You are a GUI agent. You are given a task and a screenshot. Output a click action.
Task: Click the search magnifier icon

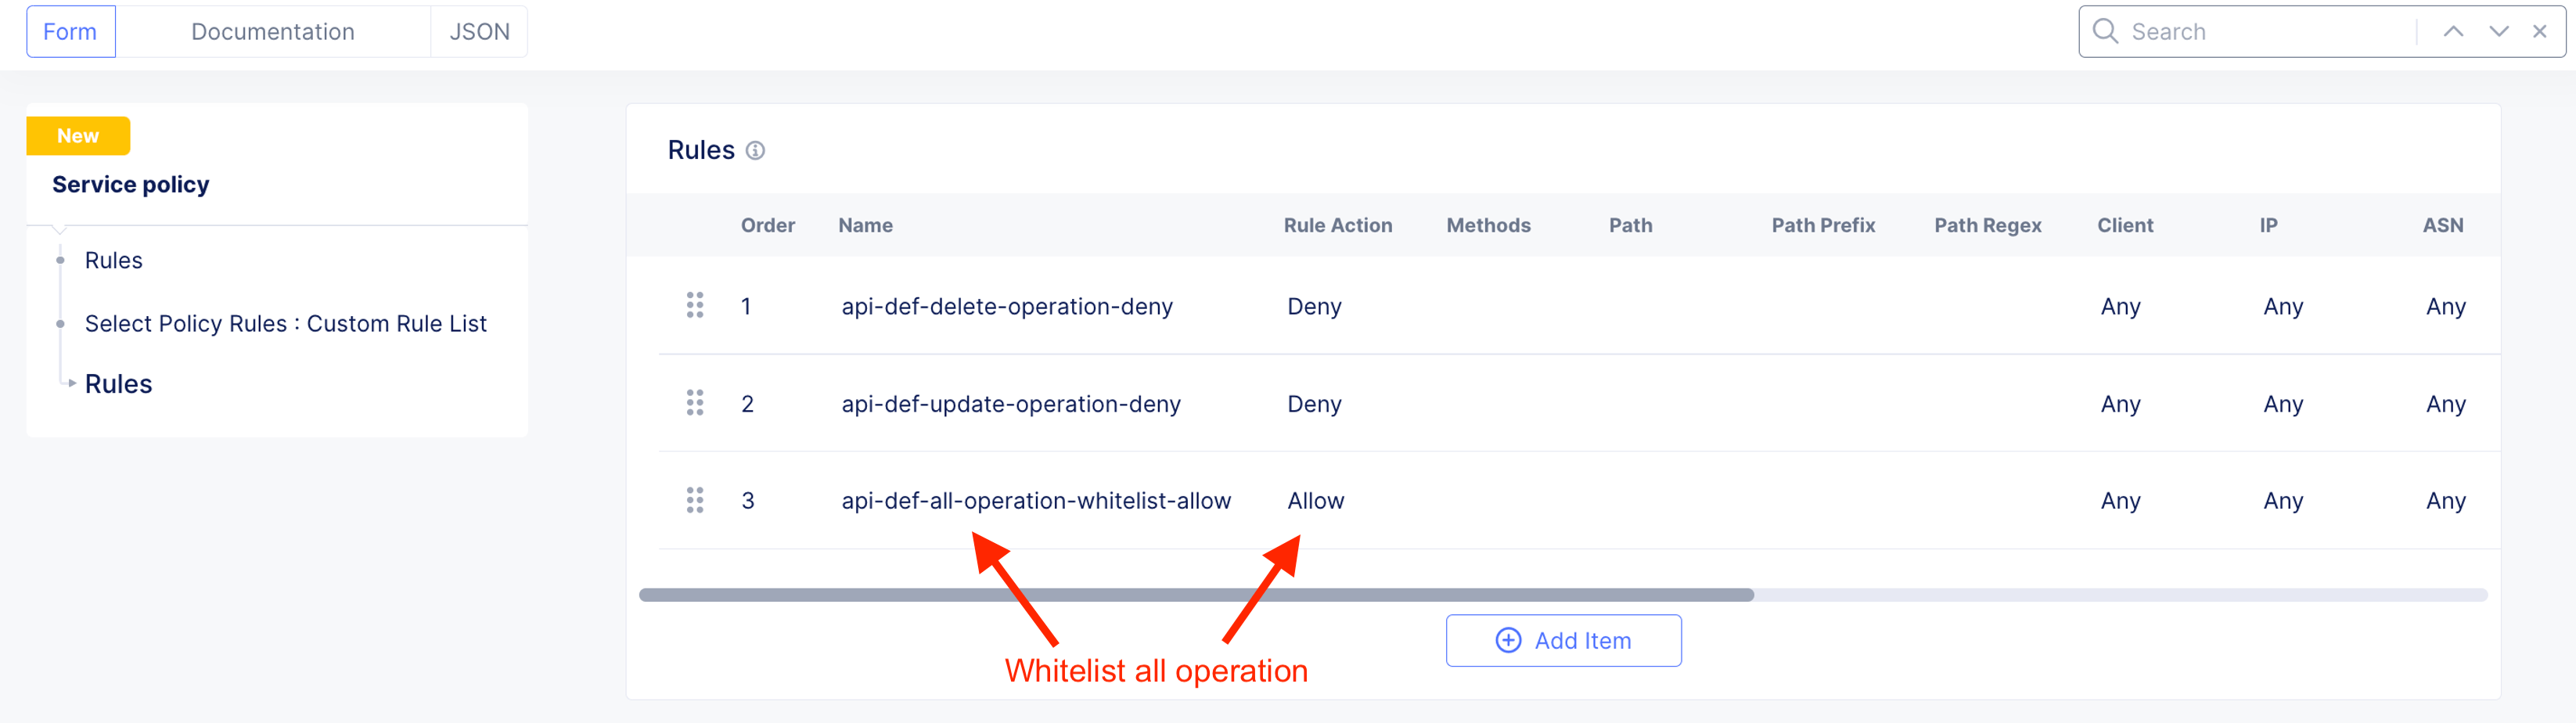pyautogui.click(x=2104, y=31)
